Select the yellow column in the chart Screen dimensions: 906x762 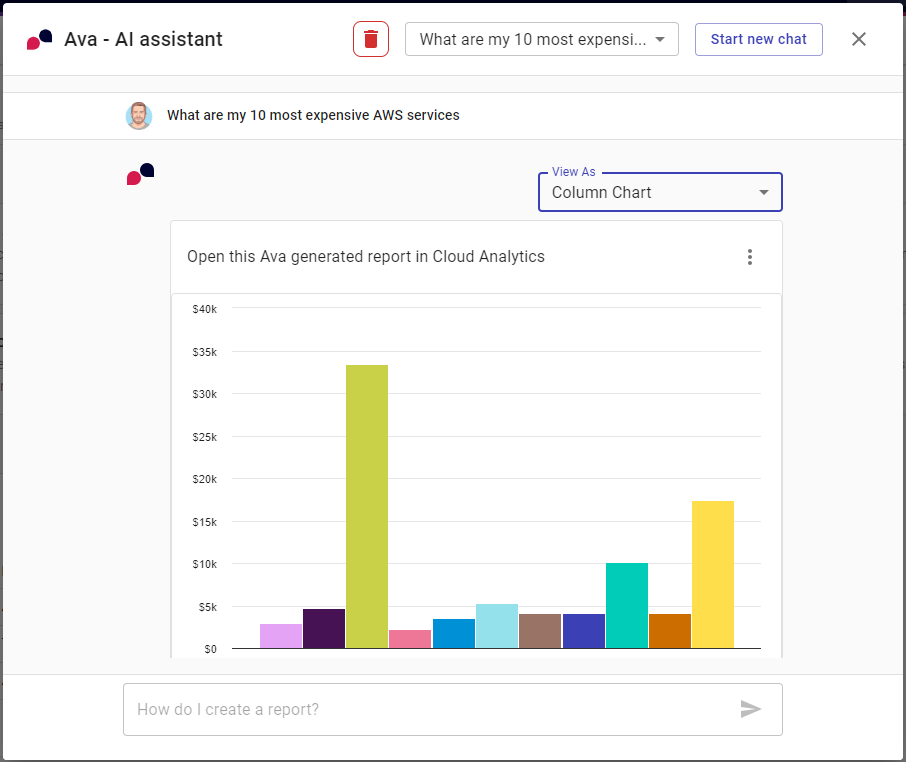712,574
